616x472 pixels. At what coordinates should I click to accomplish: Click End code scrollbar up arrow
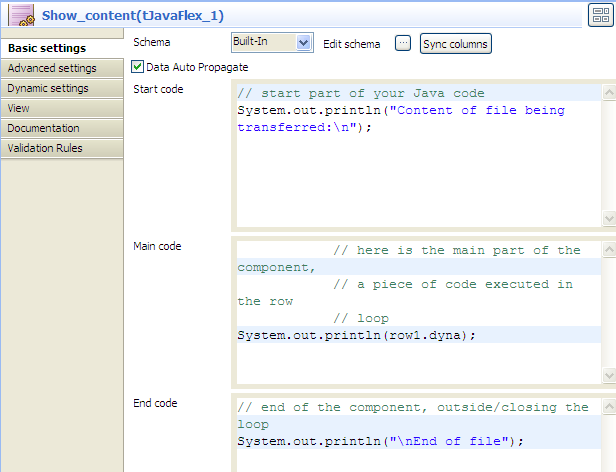click(x=609, y=407)
